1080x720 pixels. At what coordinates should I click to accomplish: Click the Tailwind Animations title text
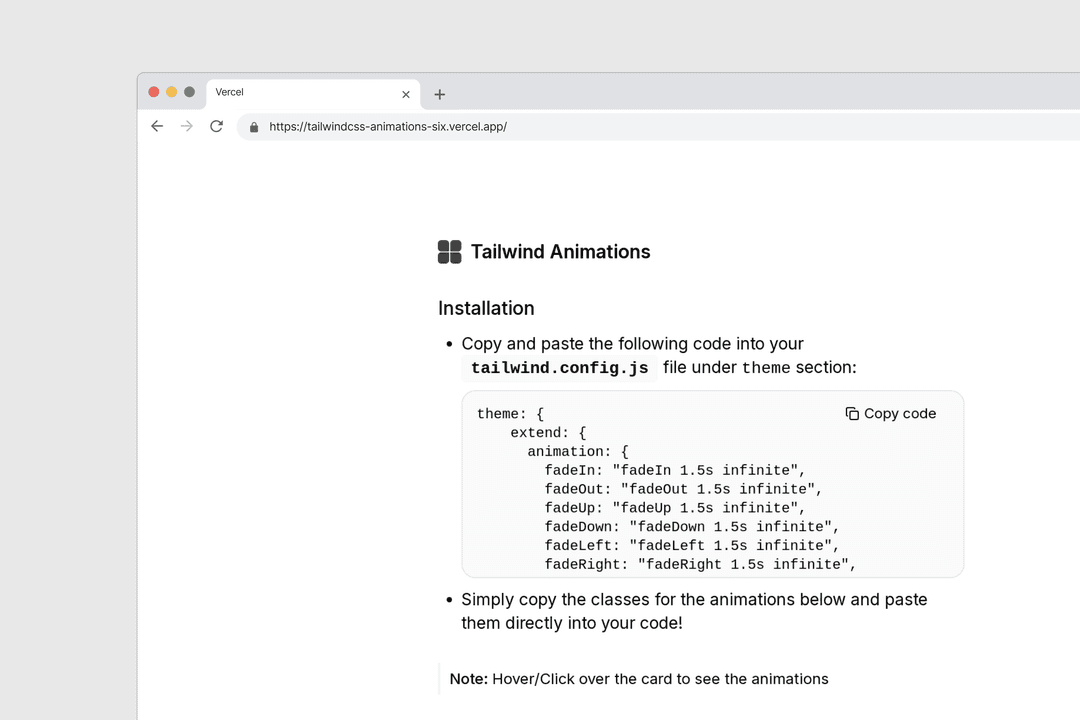(560, 251)
